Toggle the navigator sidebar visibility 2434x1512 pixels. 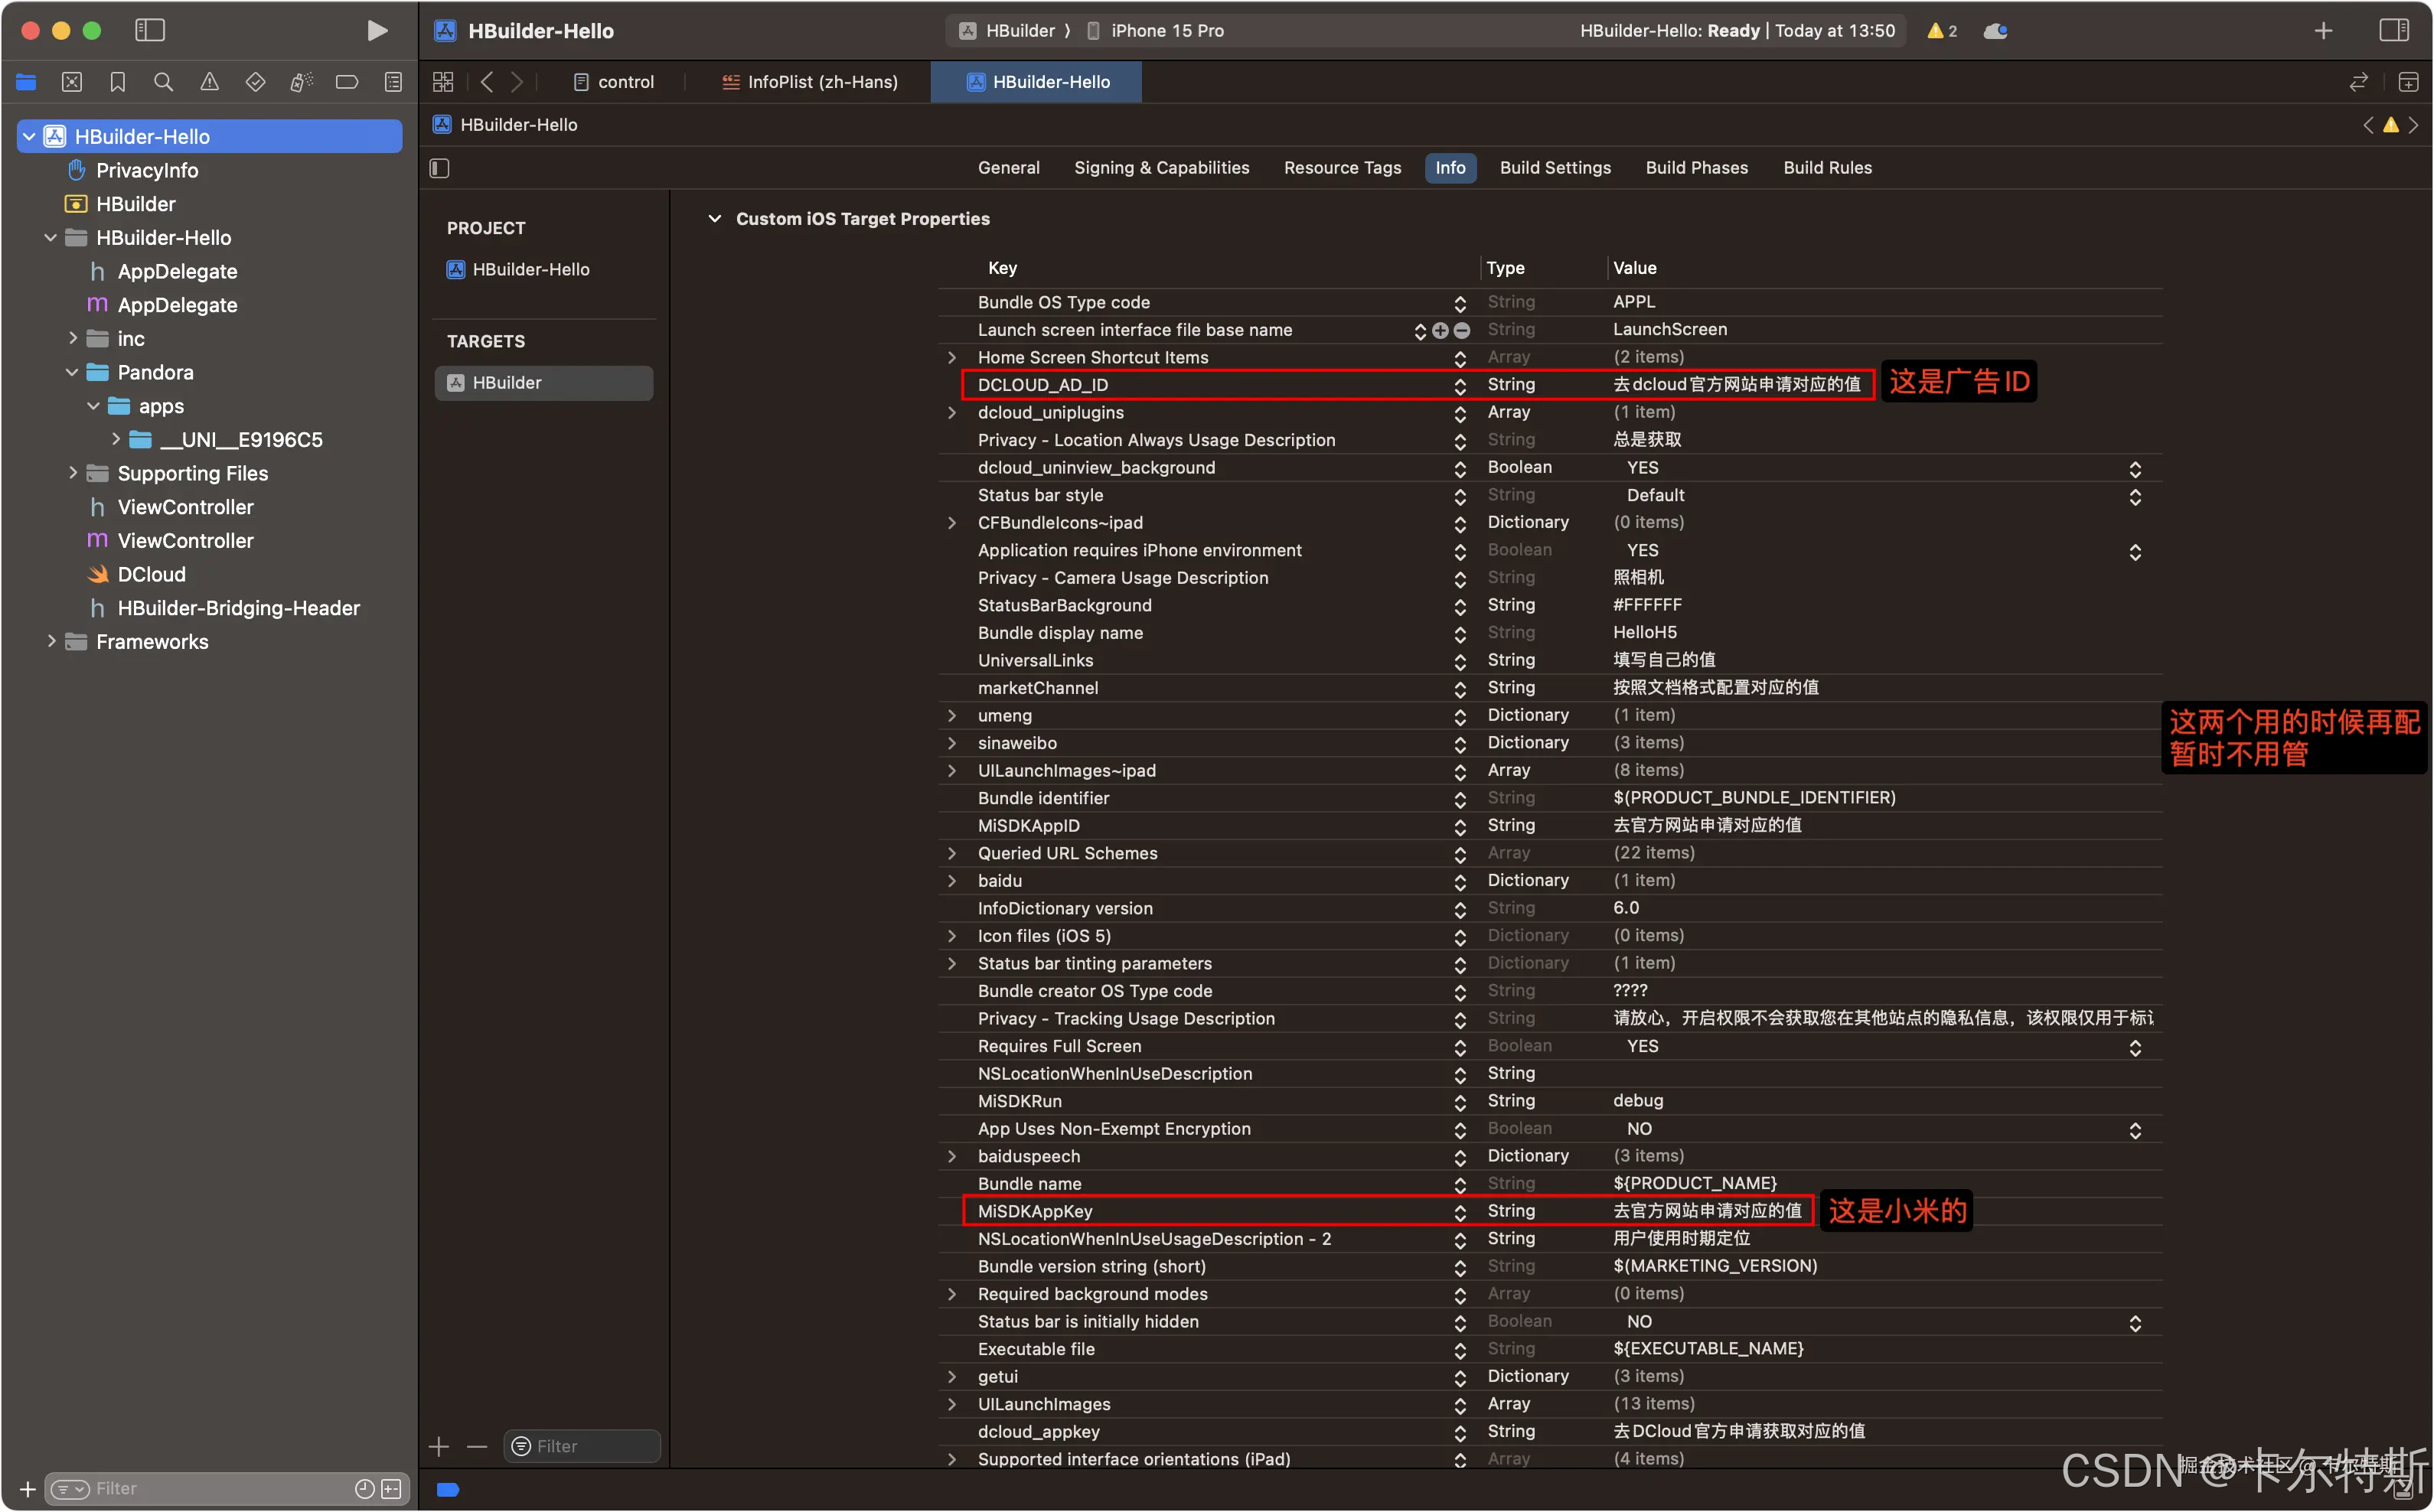150,31
